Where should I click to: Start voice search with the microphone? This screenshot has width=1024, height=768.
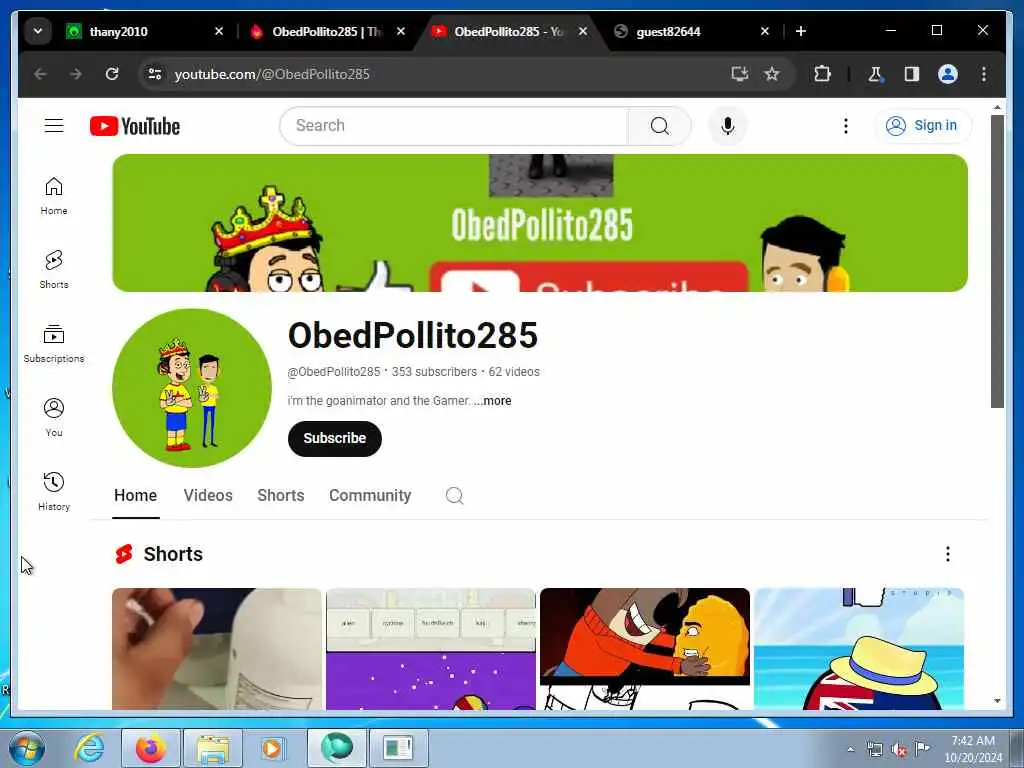tap(728, 125)
